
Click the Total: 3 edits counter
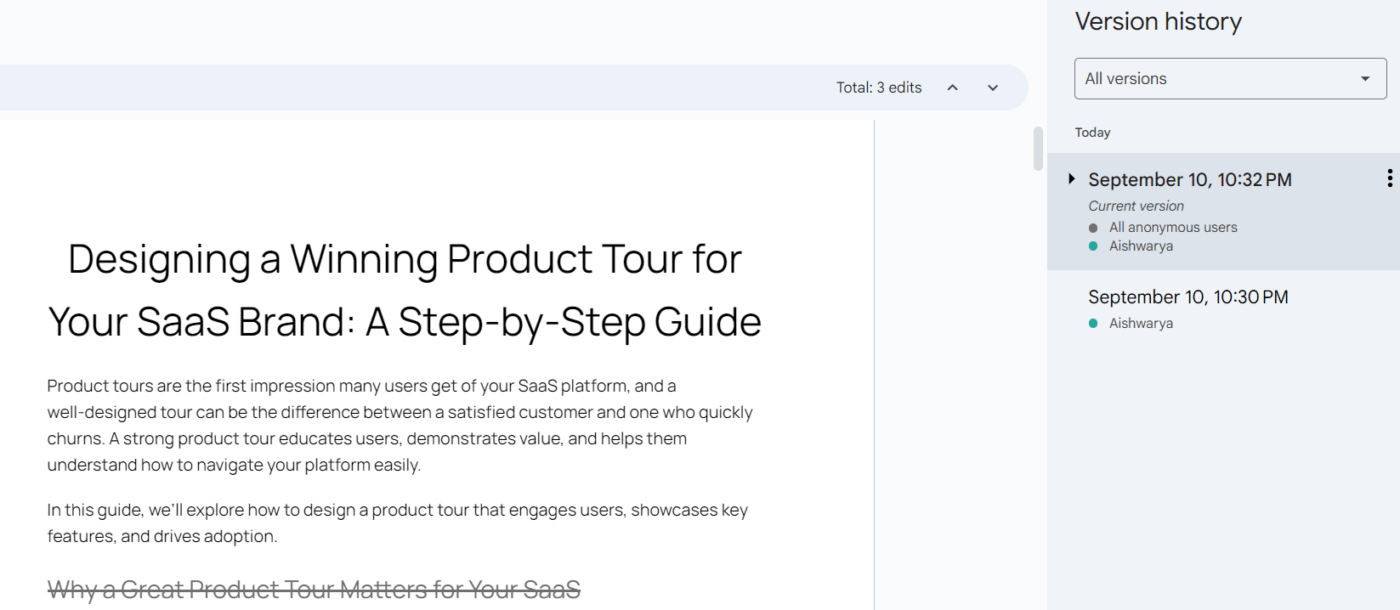point(879,88)
